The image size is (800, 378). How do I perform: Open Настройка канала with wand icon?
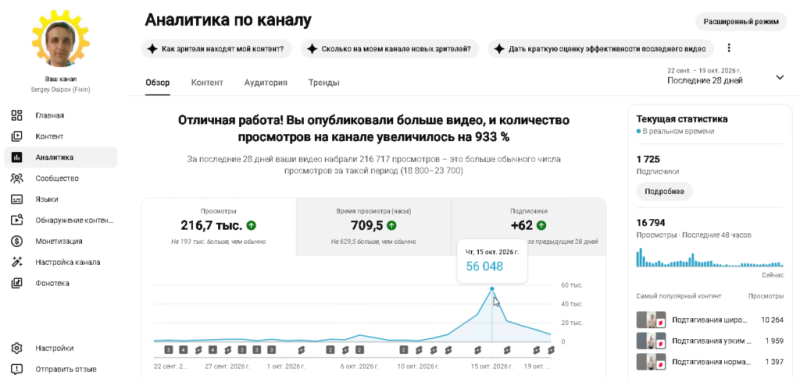pos(60,262)
